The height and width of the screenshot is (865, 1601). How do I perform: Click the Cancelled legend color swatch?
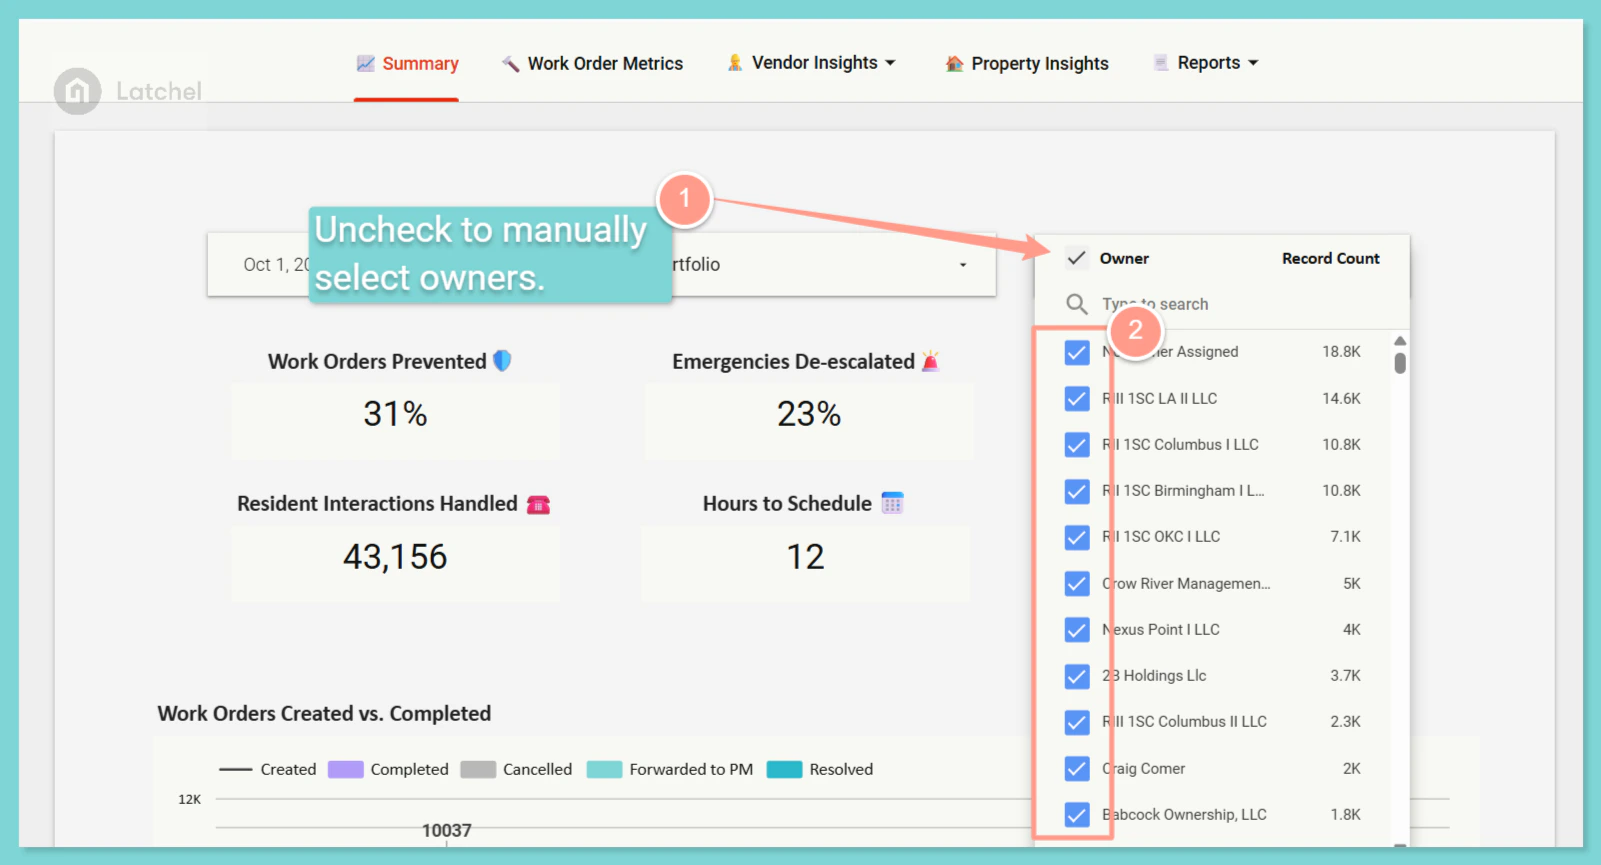[478, 769]
